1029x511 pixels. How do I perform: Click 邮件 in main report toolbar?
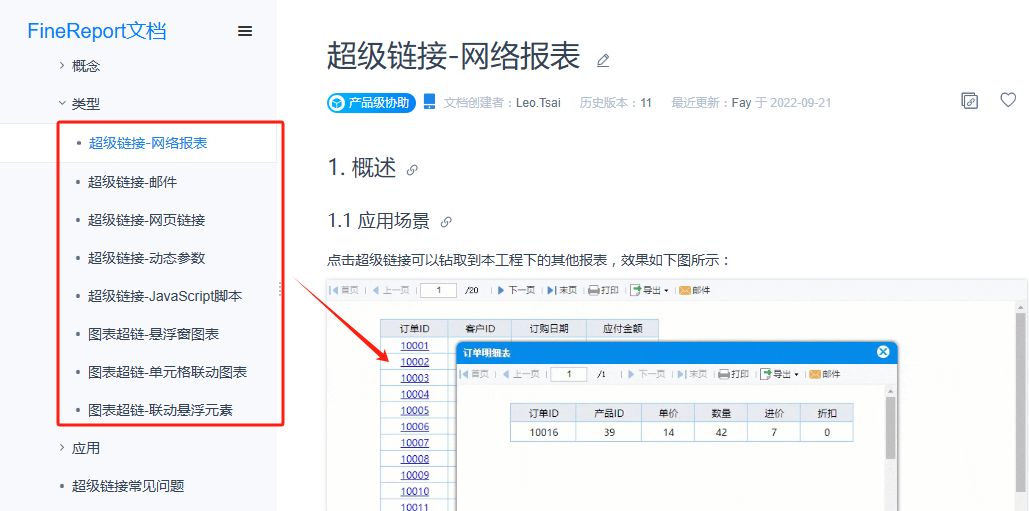pos(694,290)
